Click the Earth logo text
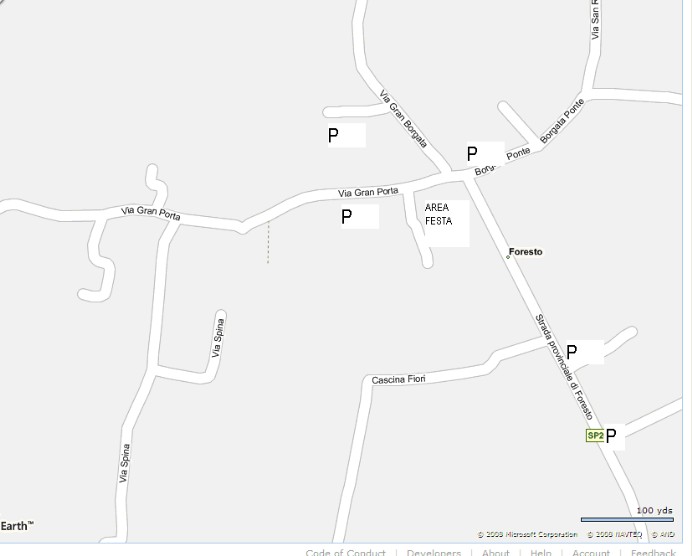 click(17, 526)
